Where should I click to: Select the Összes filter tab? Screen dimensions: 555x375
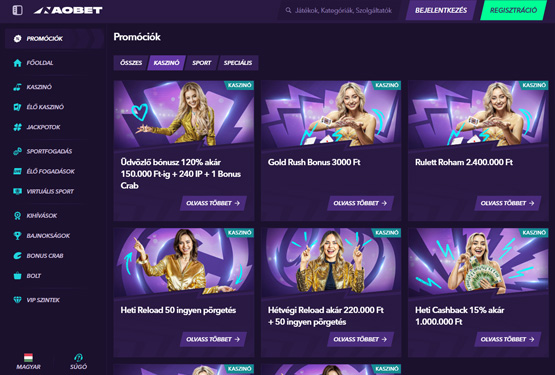(131, 63)
